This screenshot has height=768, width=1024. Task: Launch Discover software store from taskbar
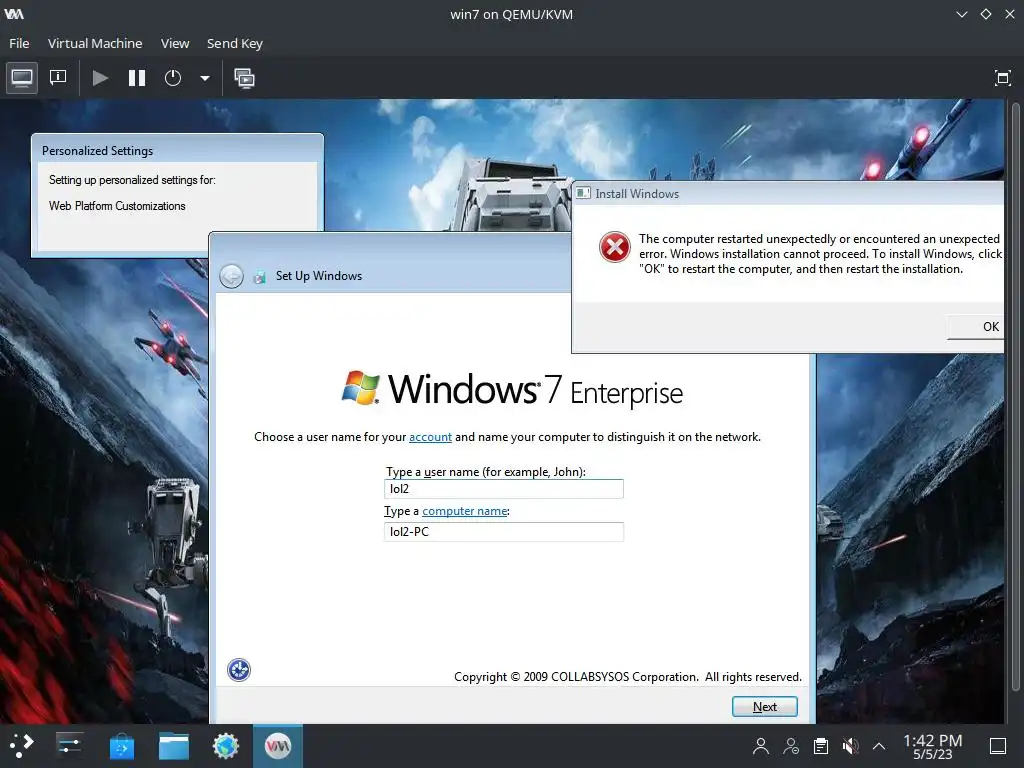[121, 746]
